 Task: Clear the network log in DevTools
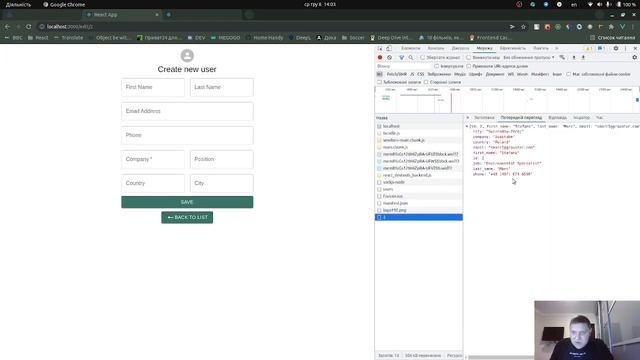[389, 58]
